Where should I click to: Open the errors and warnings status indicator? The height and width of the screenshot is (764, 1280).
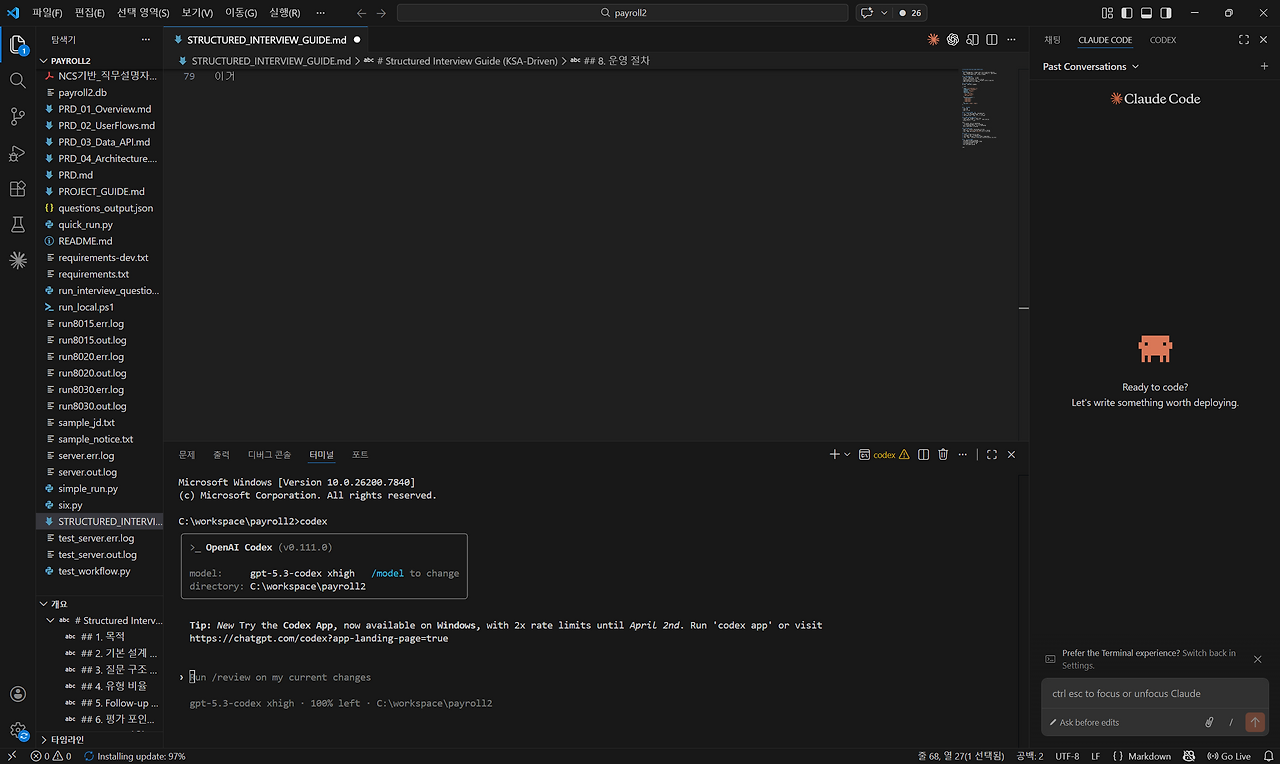click(50, 756)
